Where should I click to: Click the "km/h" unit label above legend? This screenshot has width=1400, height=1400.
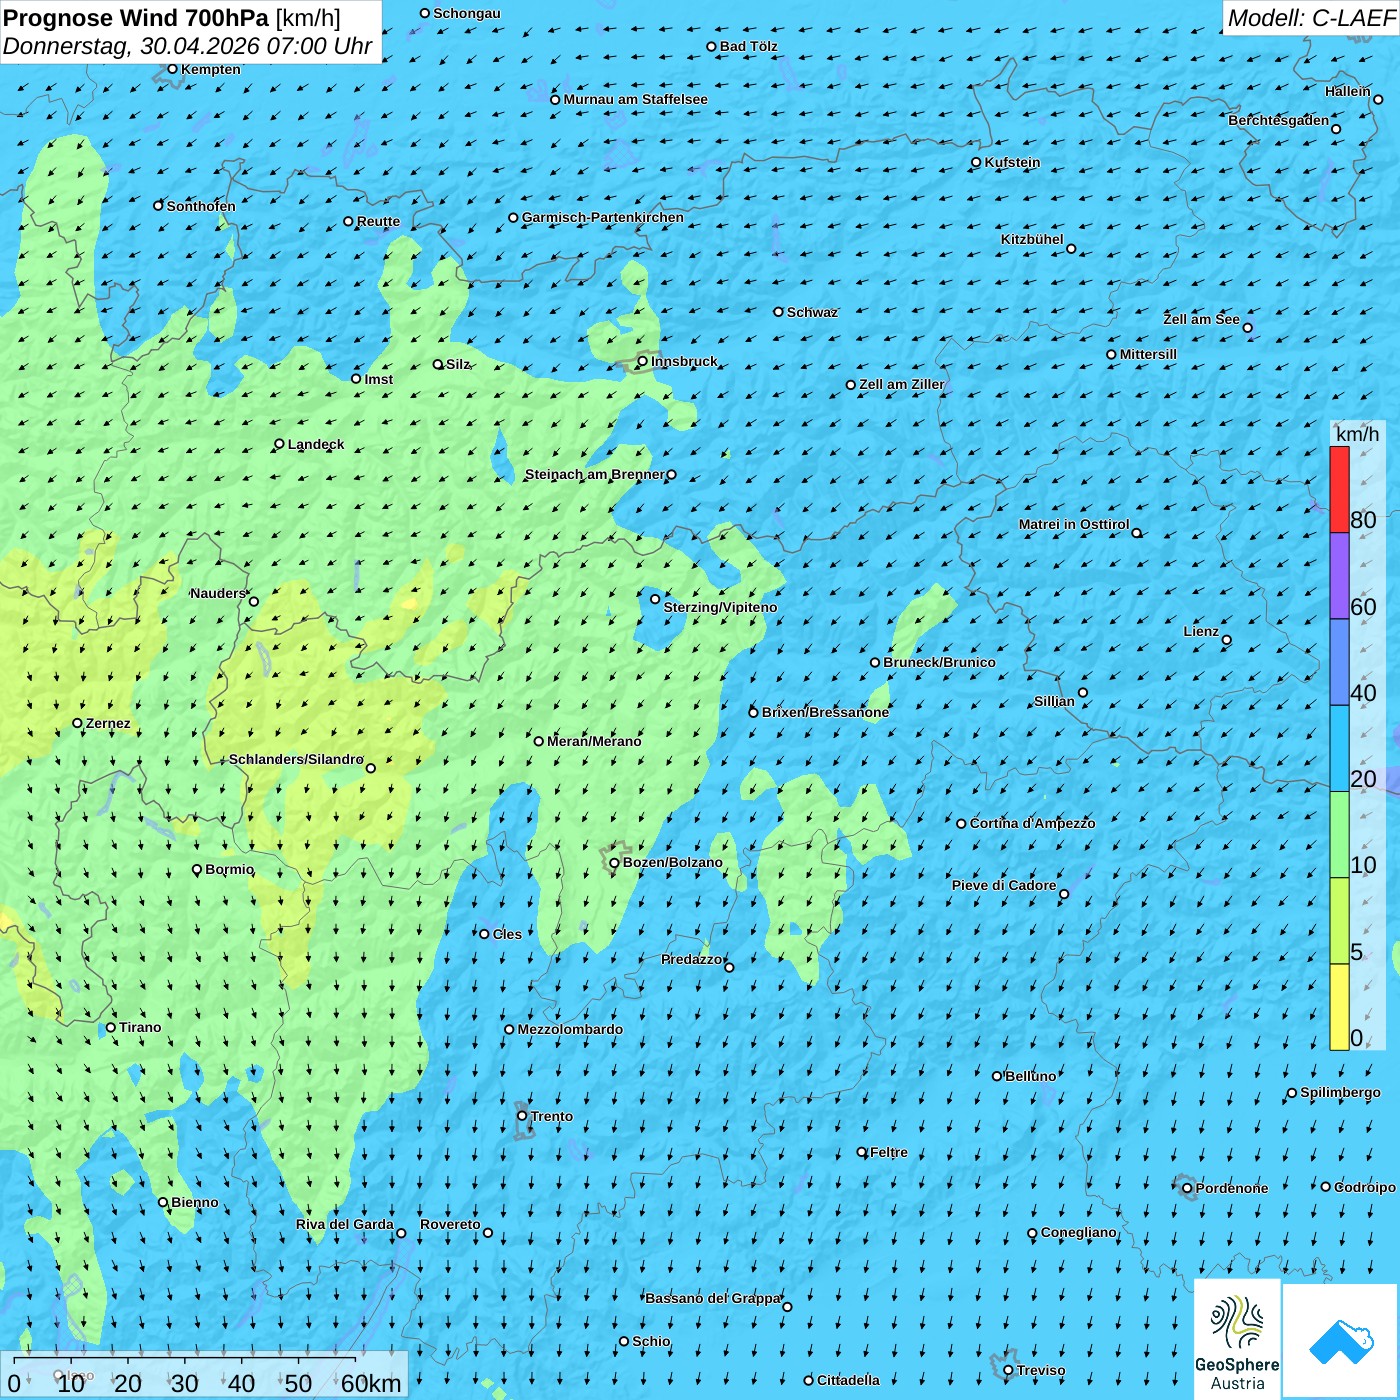tap(1357, 434)
